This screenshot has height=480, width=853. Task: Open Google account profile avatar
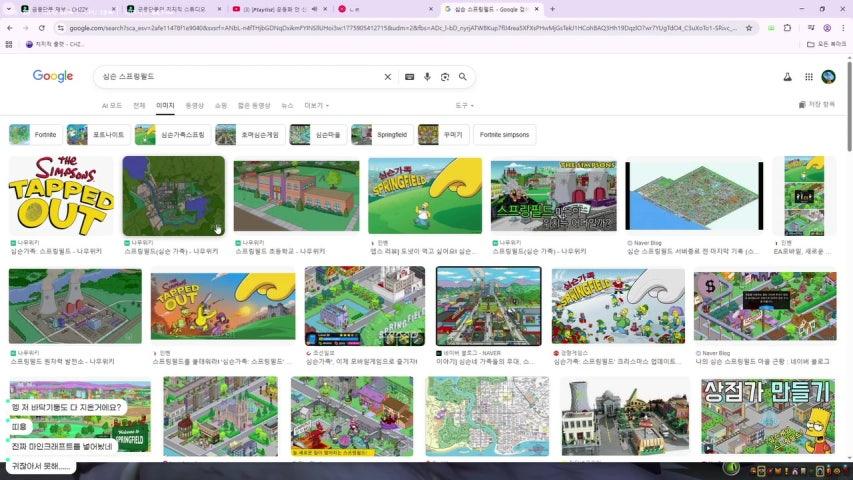click(x=828, y=77)
